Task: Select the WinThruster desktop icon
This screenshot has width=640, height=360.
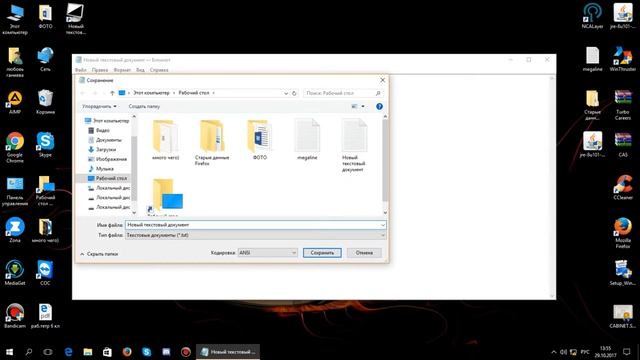Action: point(623,59)
